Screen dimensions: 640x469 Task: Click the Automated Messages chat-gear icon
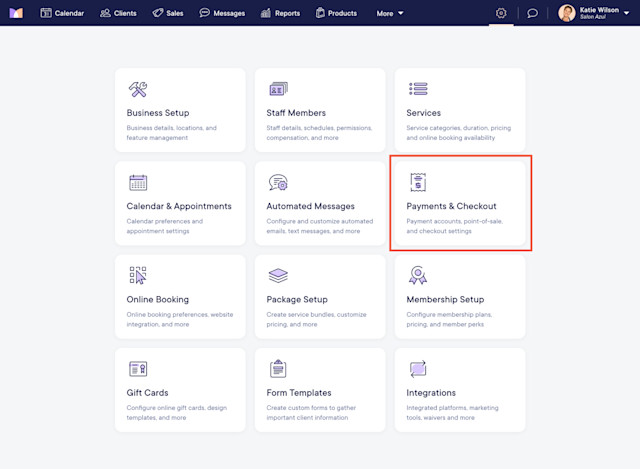coord(278,182)
